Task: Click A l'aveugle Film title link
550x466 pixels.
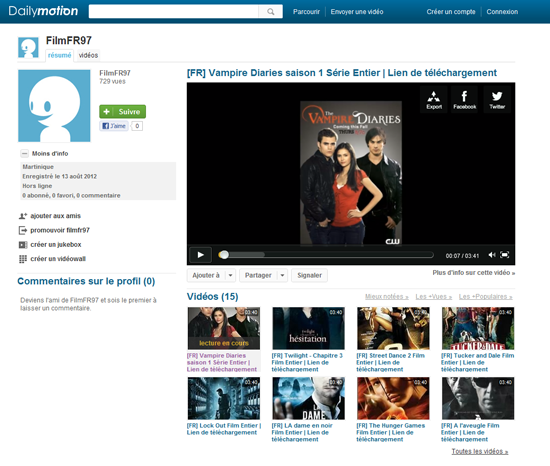Action: [x=470, y=433]
